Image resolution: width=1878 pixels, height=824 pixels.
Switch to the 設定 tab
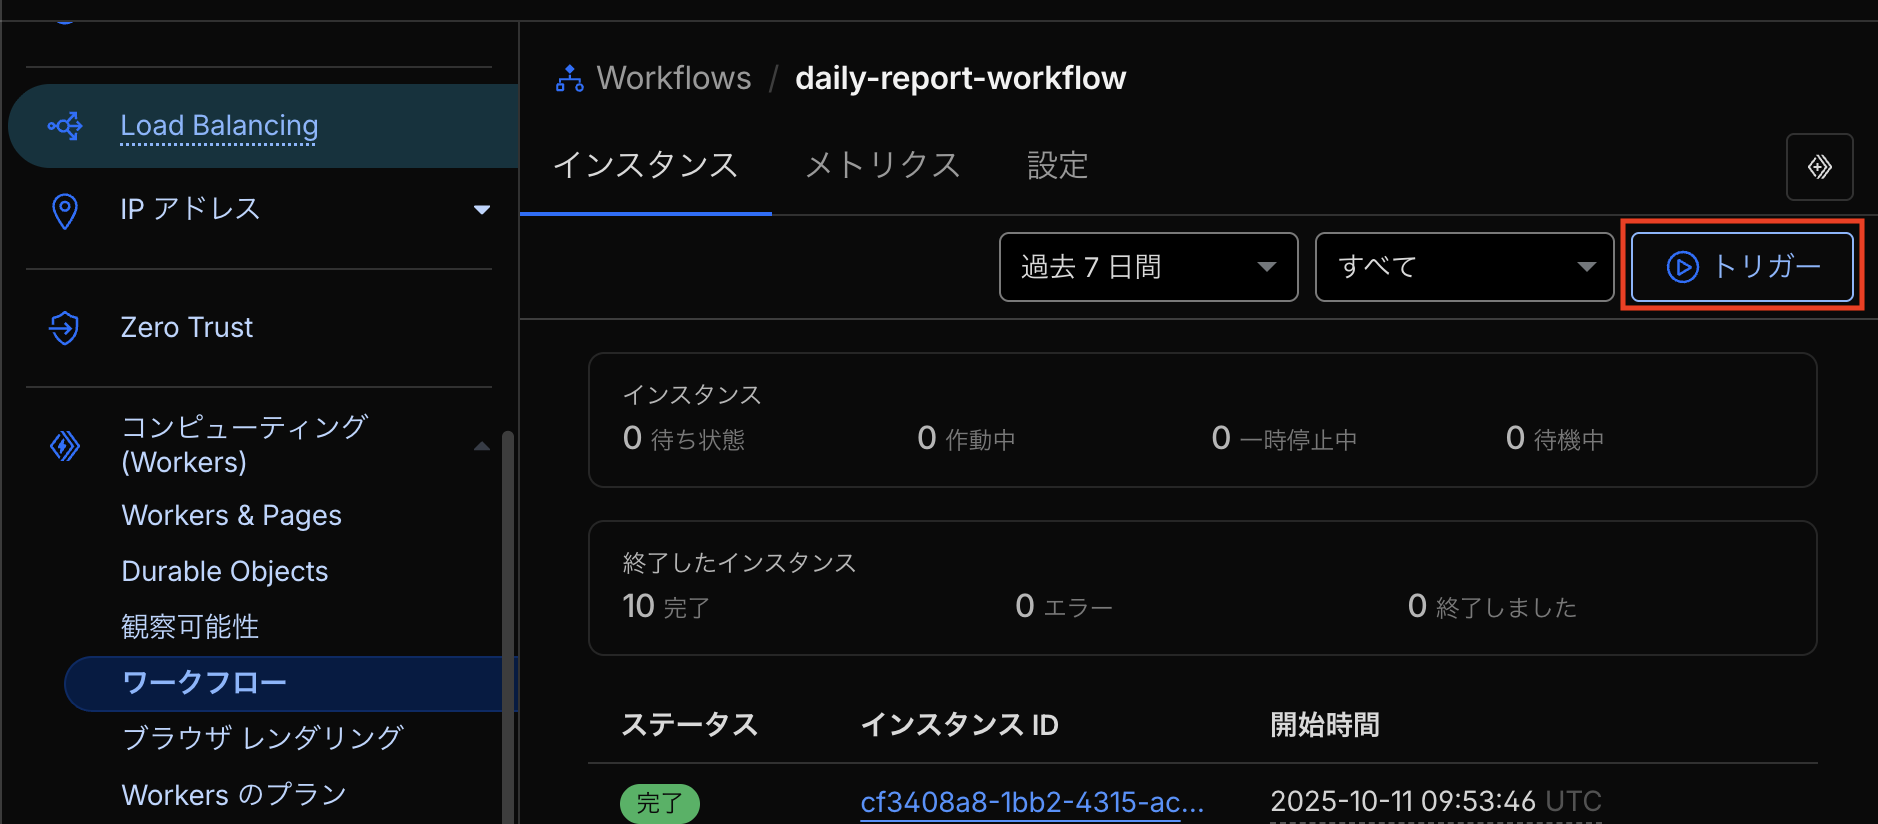[x=1057, y=165]
